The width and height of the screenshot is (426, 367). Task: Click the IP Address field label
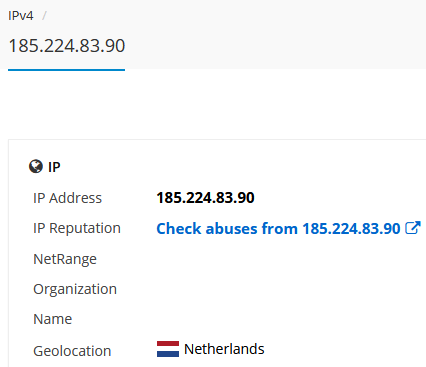click(67, 198)
